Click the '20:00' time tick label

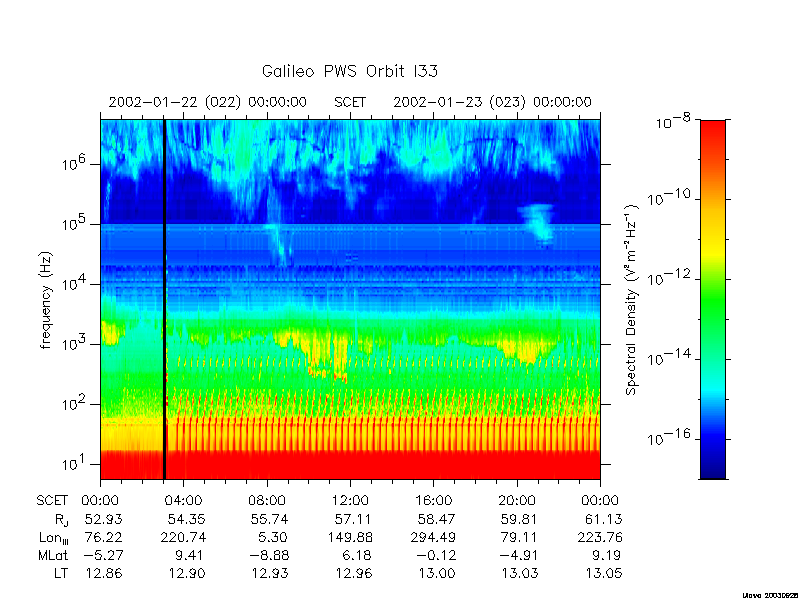coord(517,501)
